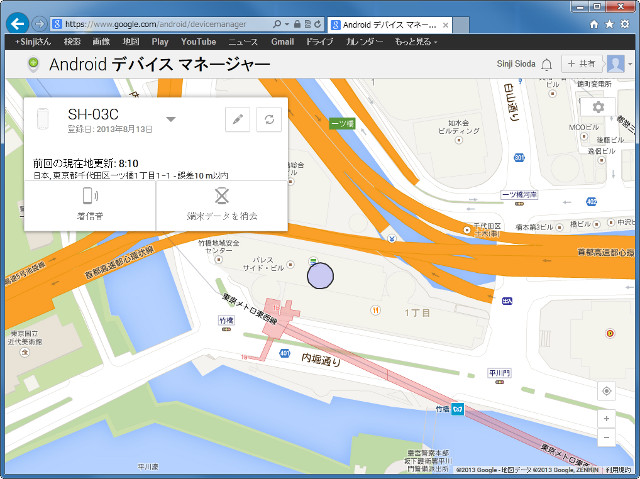Image resolution: width=640 pixels, height=479 pixels.
Task: Erase device data with 端末データを消去 button
Action: 222,205
